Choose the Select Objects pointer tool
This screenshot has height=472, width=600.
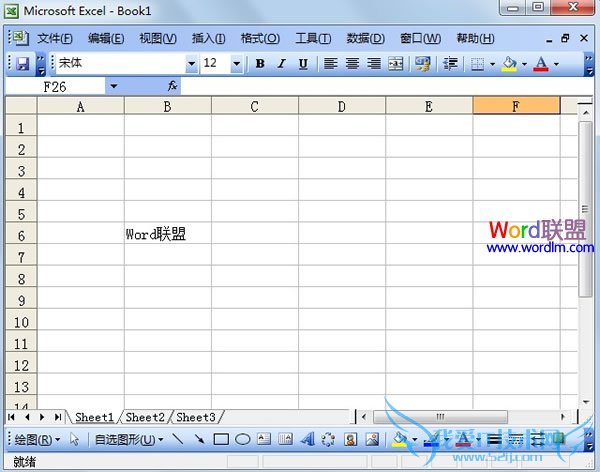[74, 439]
